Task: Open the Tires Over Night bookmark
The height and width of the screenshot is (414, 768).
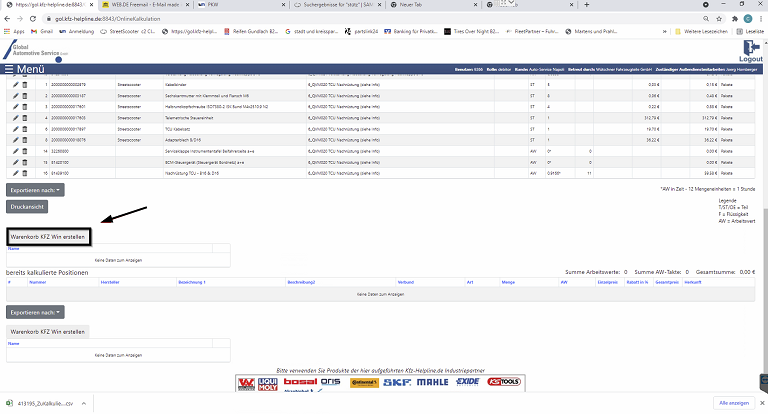Action: point(472,31)
